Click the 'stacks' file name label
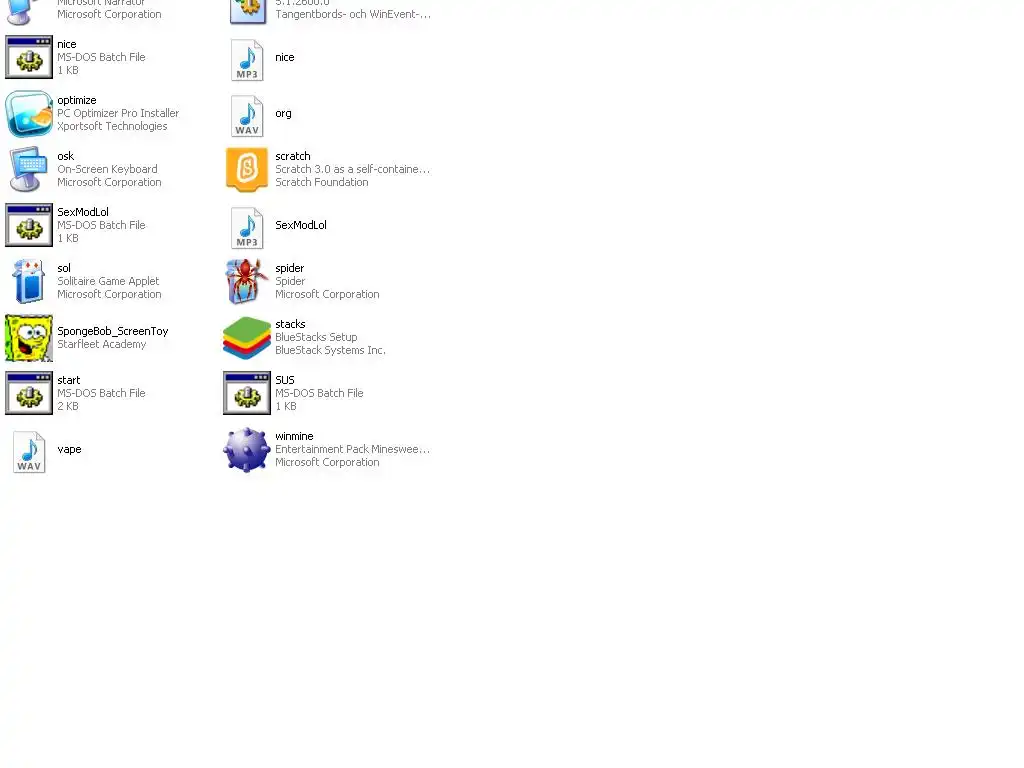The width and height of the screenshot is (1024, 768). click(290, 324)
